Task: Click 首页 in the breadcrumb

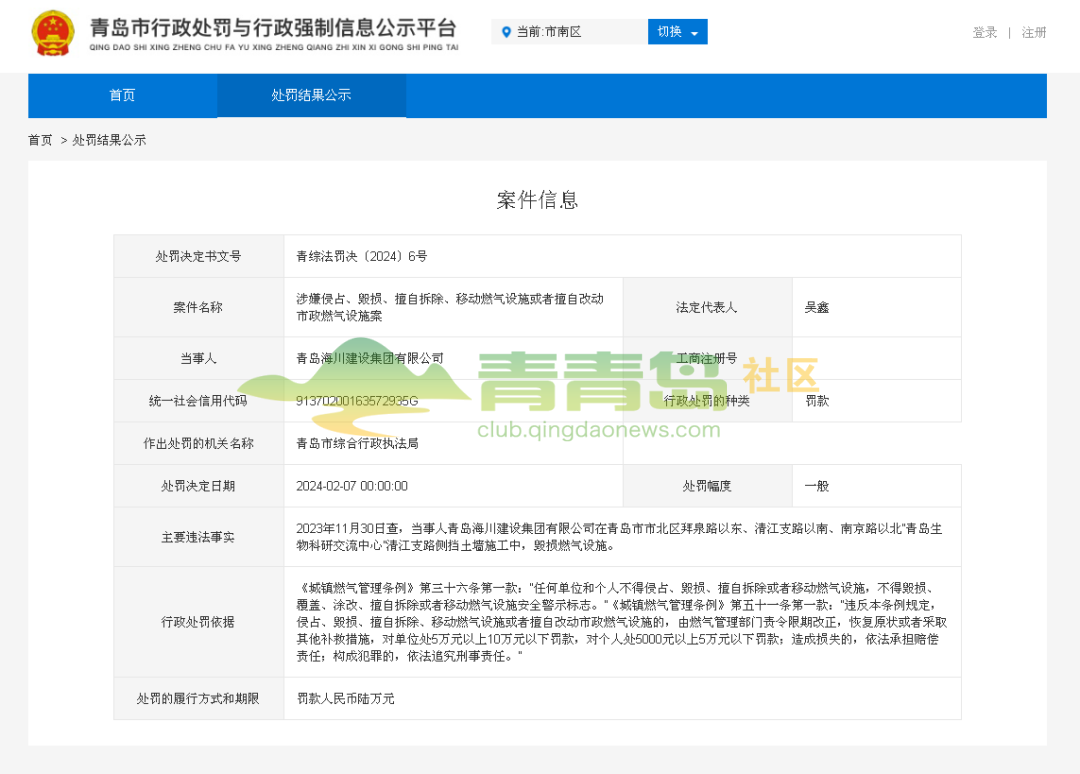Action: point(40,140)
